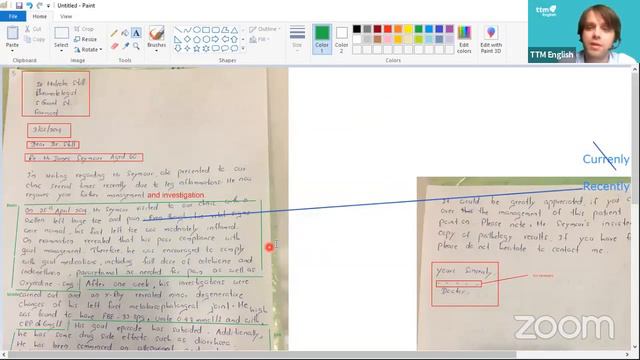Click the vertical scrollbar down arrow
The height and width of the screenshot is (360, 640).
pos(635,347)
